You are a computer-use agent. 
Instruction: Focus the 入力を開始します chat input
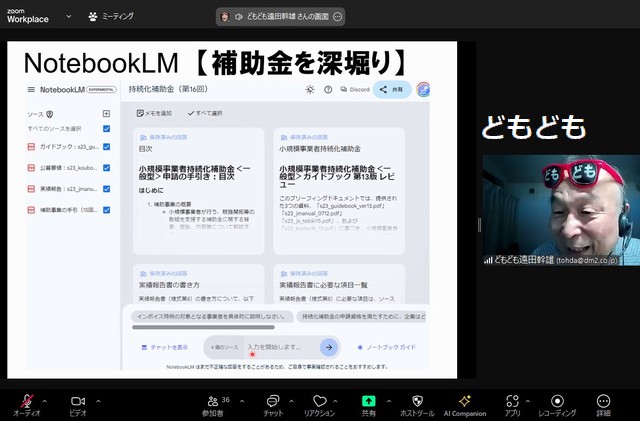(x=282, y=347)
